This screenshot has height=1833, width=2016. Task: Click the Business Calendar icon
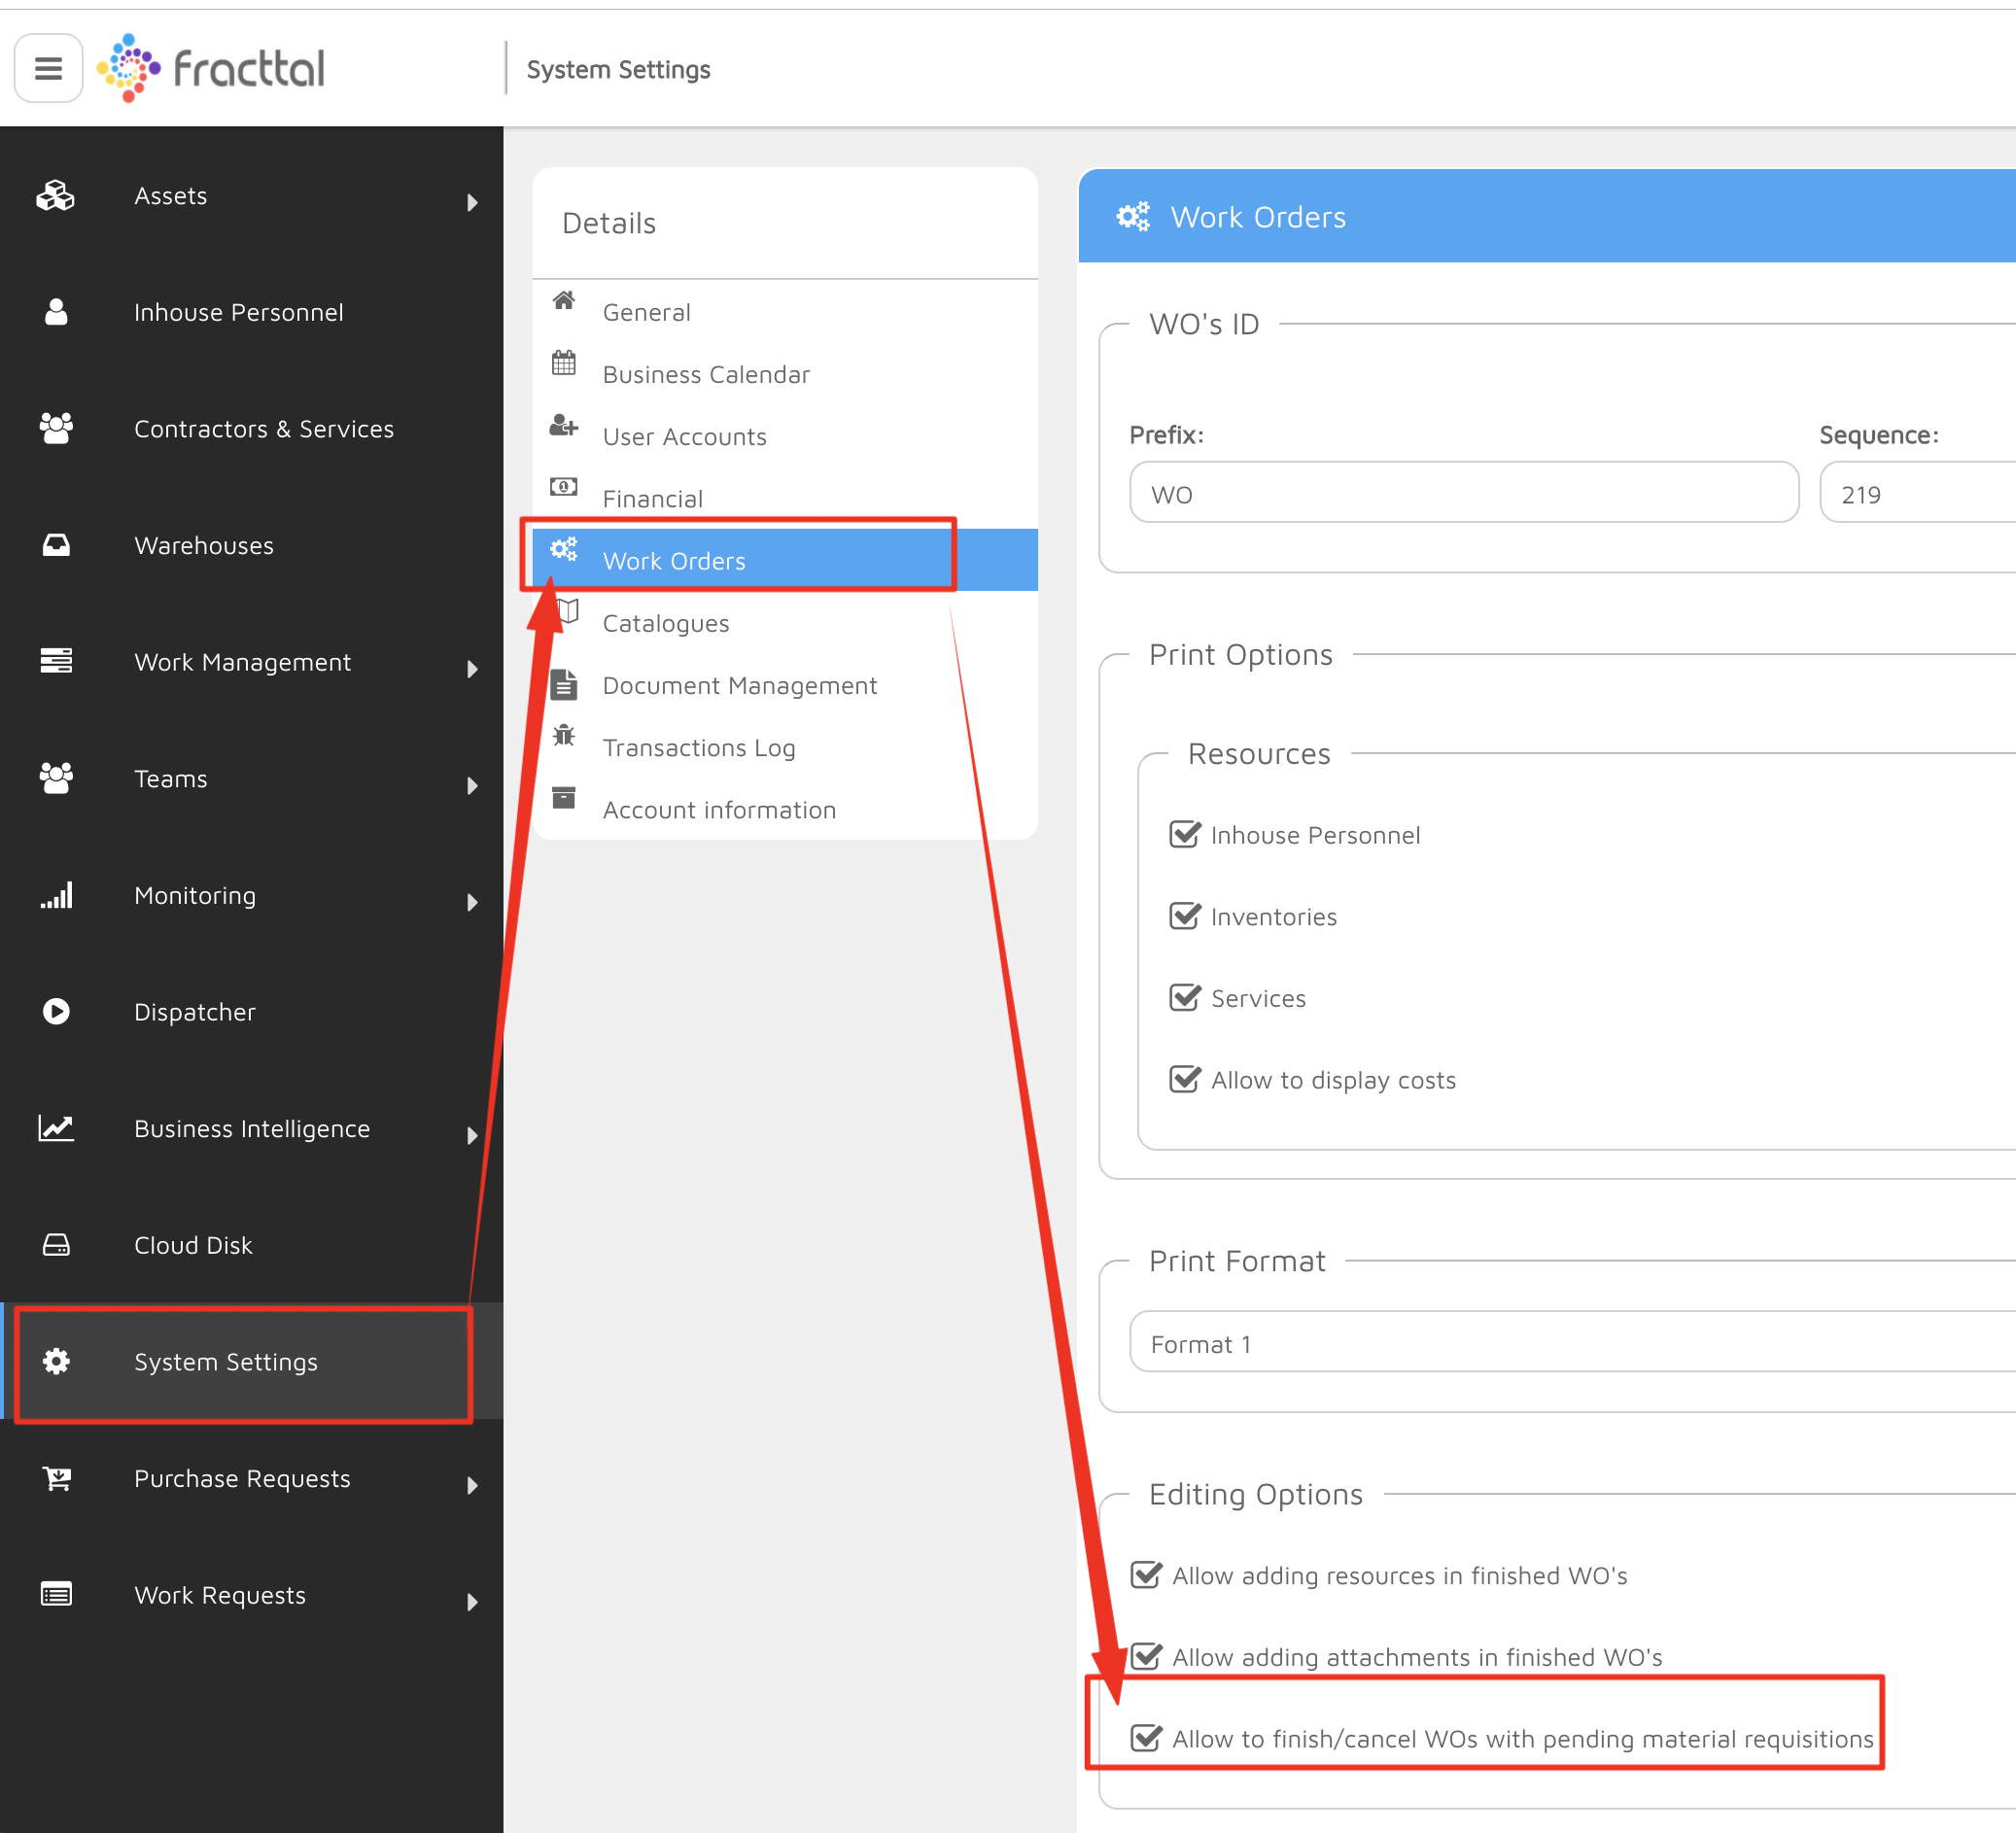pos(564,362)
